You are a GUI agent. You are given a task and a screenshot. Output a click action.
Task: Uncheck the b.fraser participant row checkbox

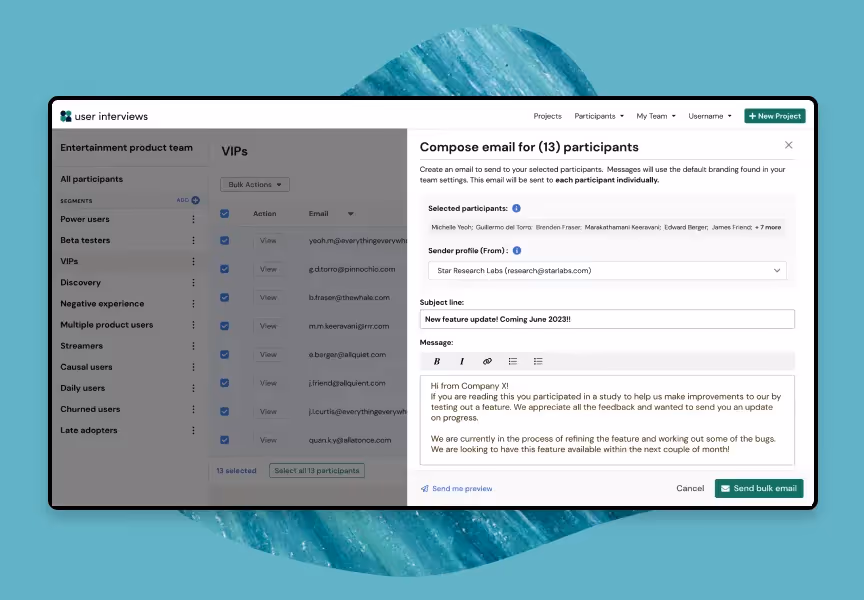(224, 298)
